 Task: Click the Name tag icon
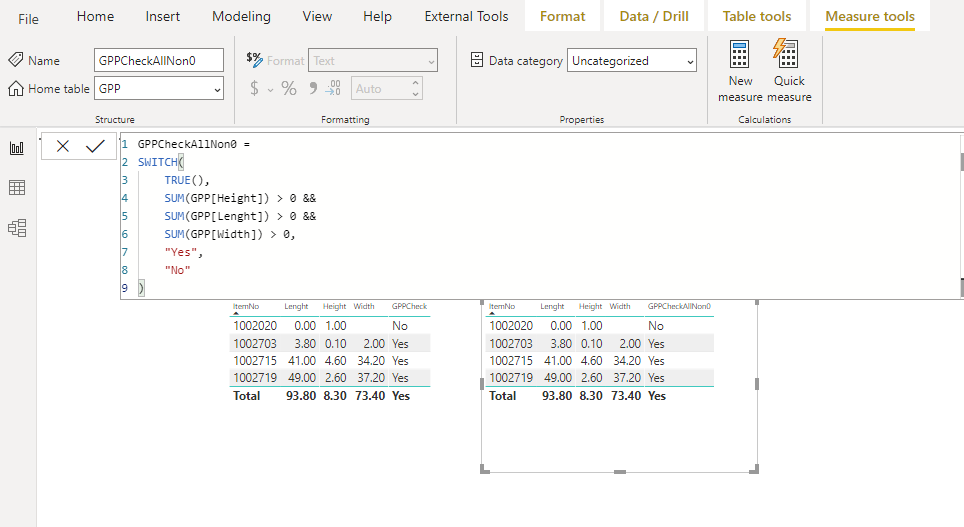coord(16,60)
